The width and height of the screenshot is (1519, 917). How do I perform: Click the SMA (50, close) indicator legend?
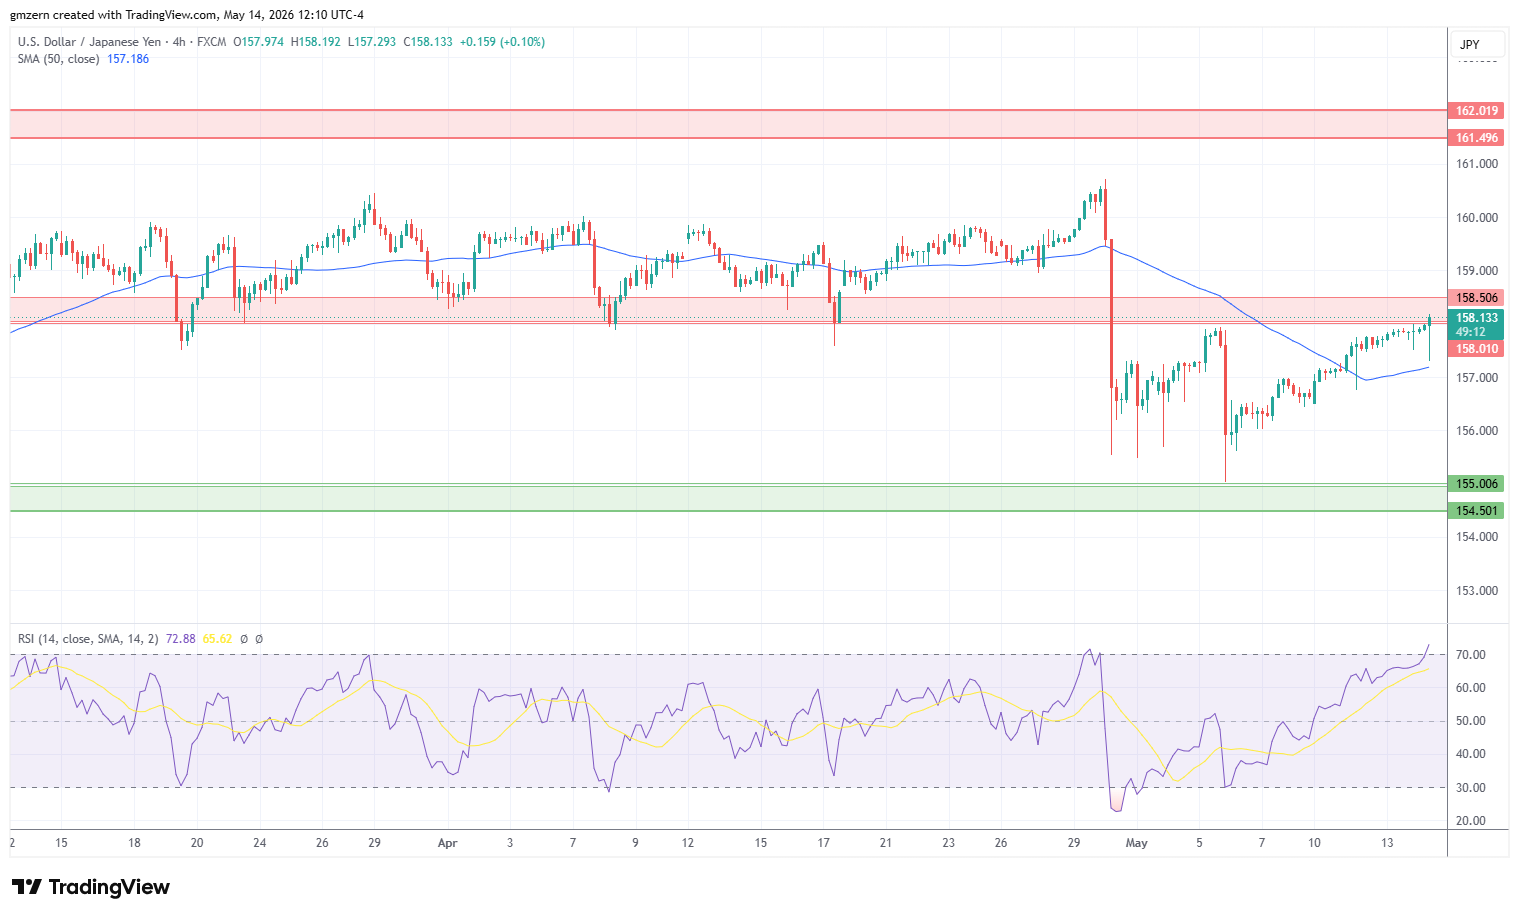(58, 59)
